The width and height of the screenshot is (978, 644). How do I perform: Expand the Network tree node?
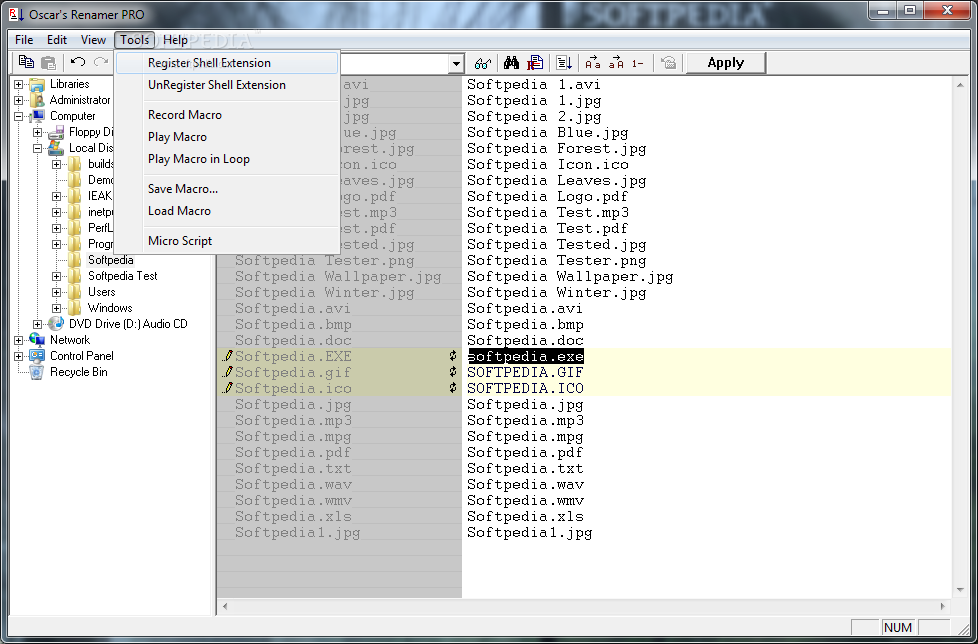tap(19, 340)
